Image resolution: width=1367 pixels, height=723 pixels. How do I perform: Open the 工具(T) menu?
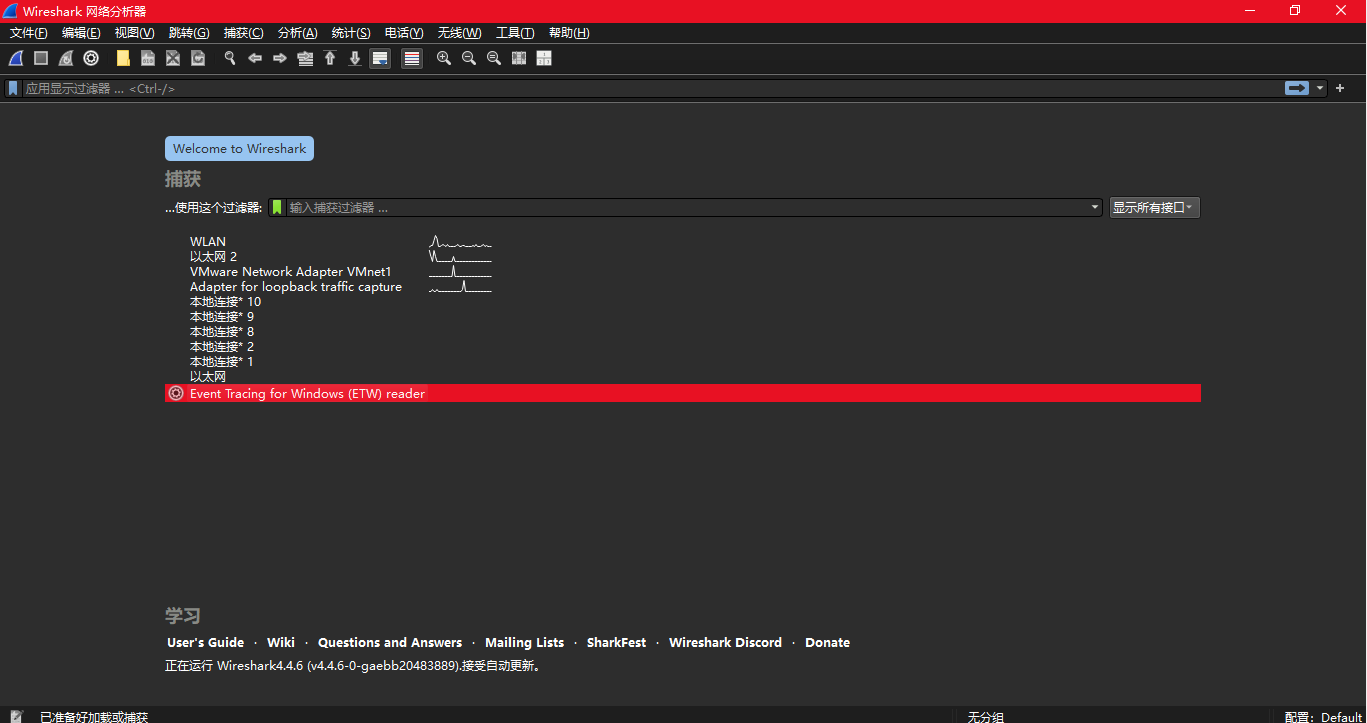pos(515,33)
